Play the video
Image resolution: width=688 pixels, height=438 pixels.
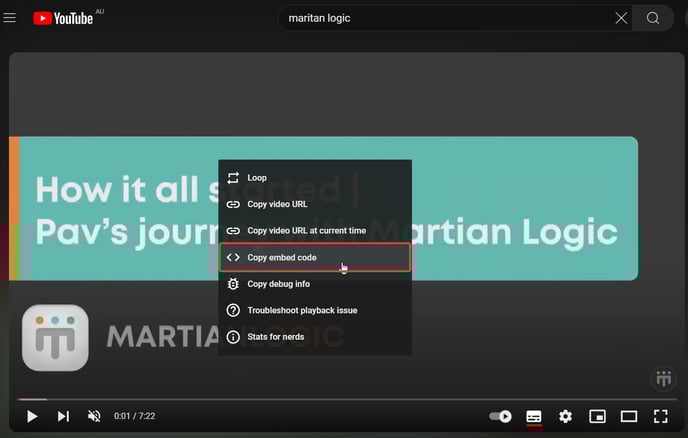coord(32,416)
